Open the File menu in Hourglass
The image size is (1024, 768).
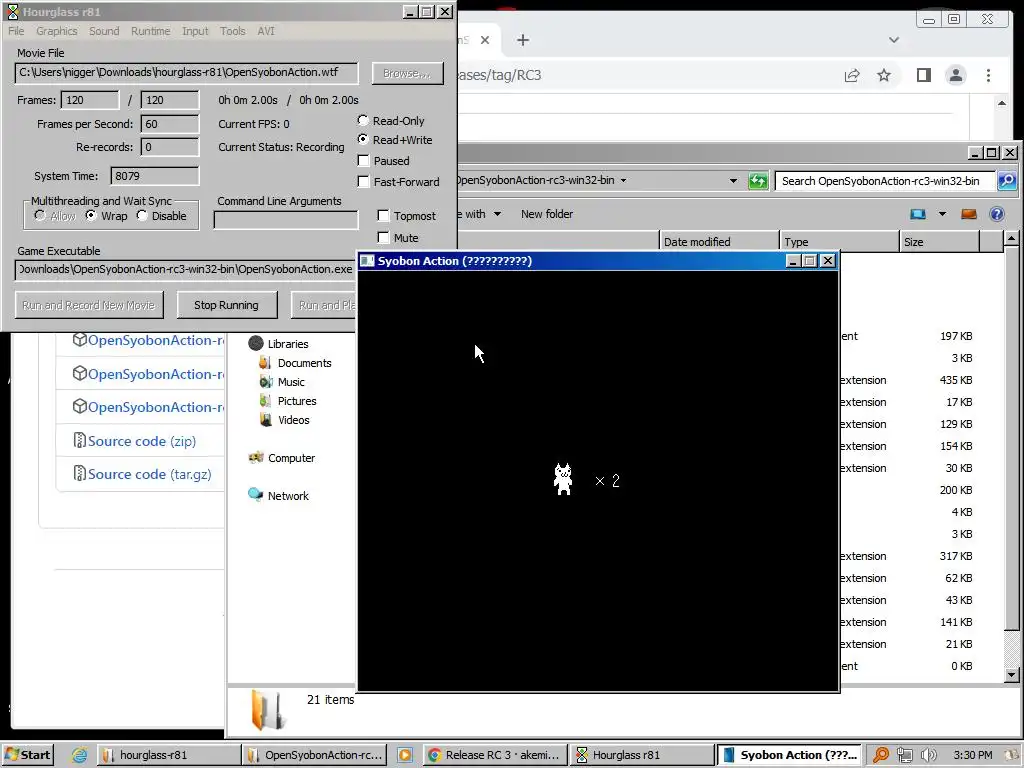point(16,31)
